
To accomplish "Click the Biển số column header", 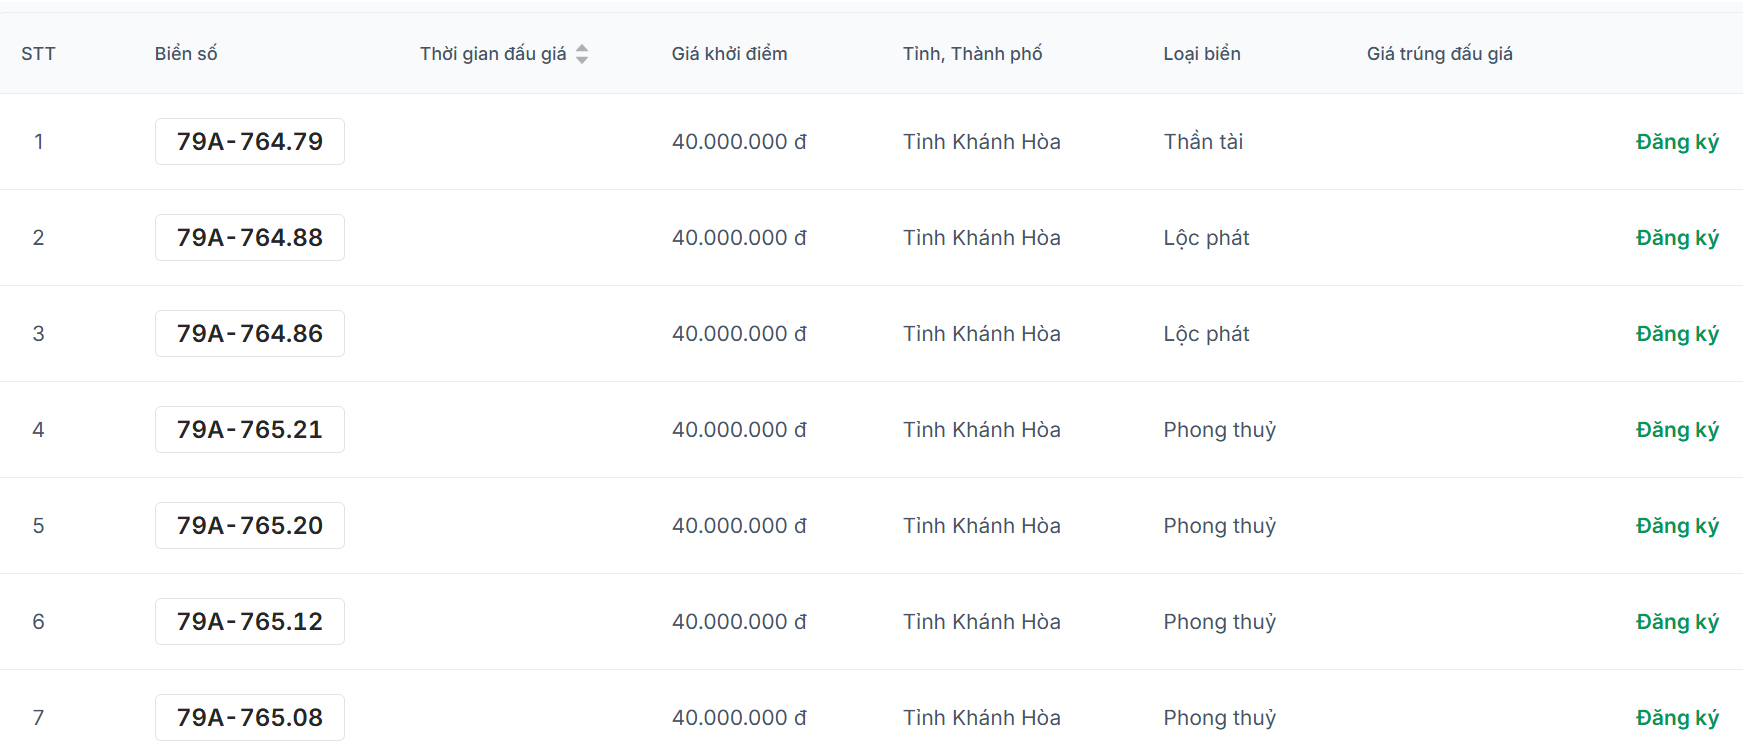I will tap(186, 54).
